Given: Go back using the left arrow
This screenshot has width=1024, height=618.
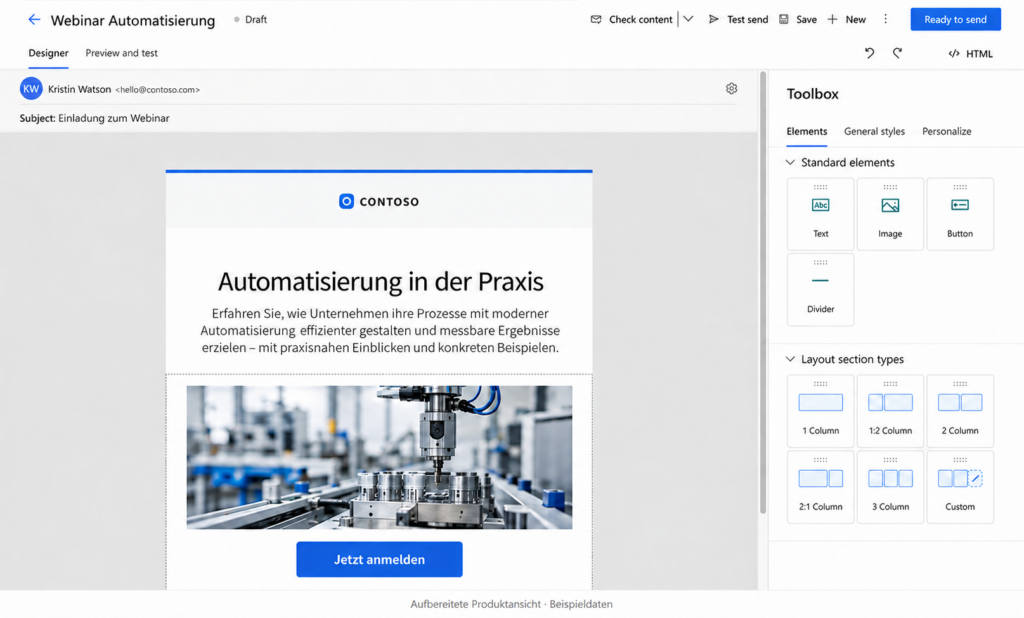Looking at the screenshot, I should (34, 20).
